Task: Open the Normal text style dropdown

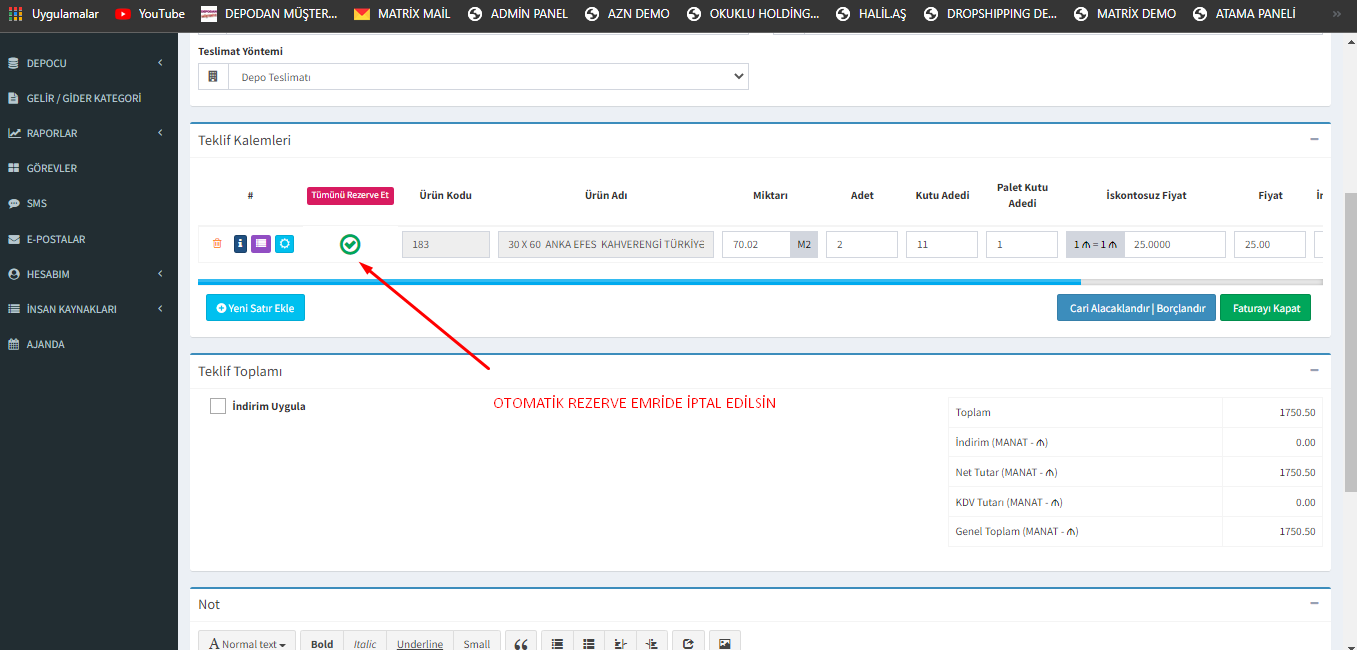Action: (x=247, y=643)
